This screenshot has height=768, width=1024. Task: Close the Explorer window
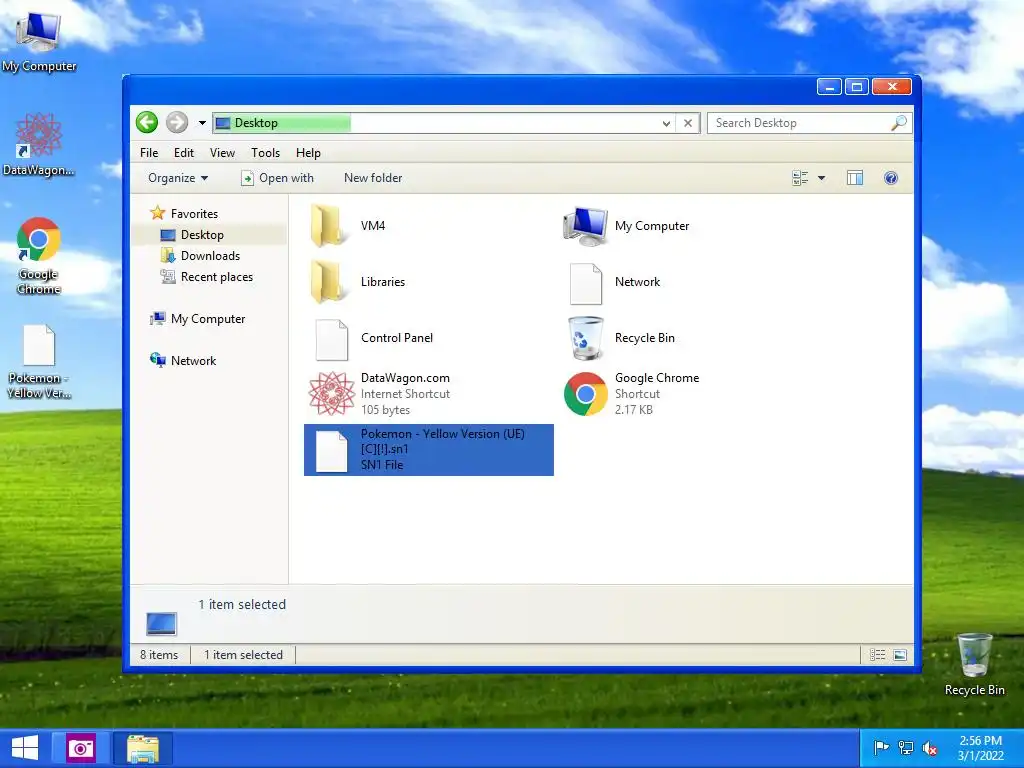[891, 87]
